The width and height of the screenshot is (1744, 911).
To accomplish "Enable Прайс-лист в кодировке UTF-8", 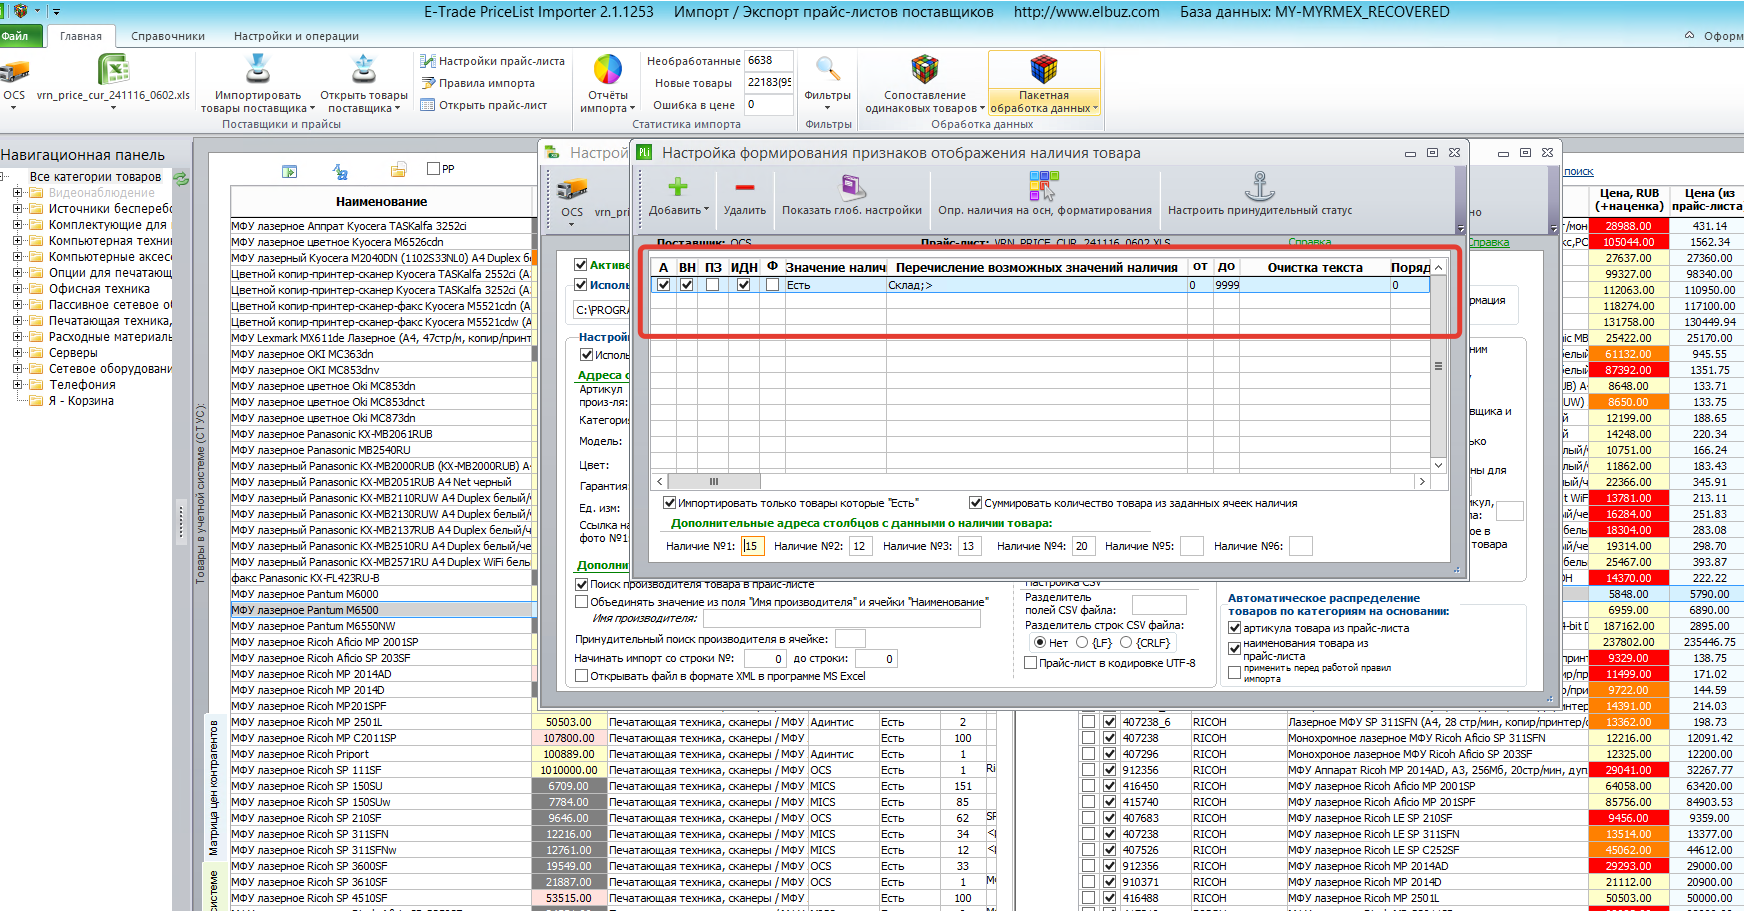I will 1031,663.
